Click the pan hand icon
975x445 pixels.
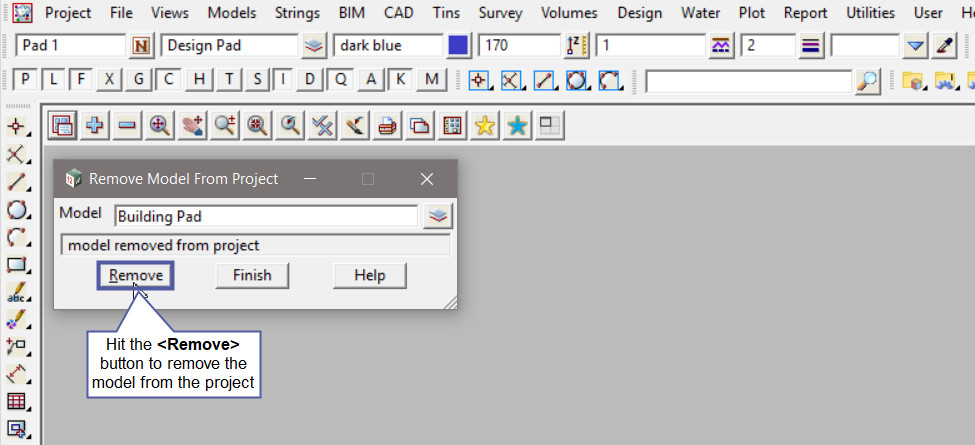tap(193, 126)
